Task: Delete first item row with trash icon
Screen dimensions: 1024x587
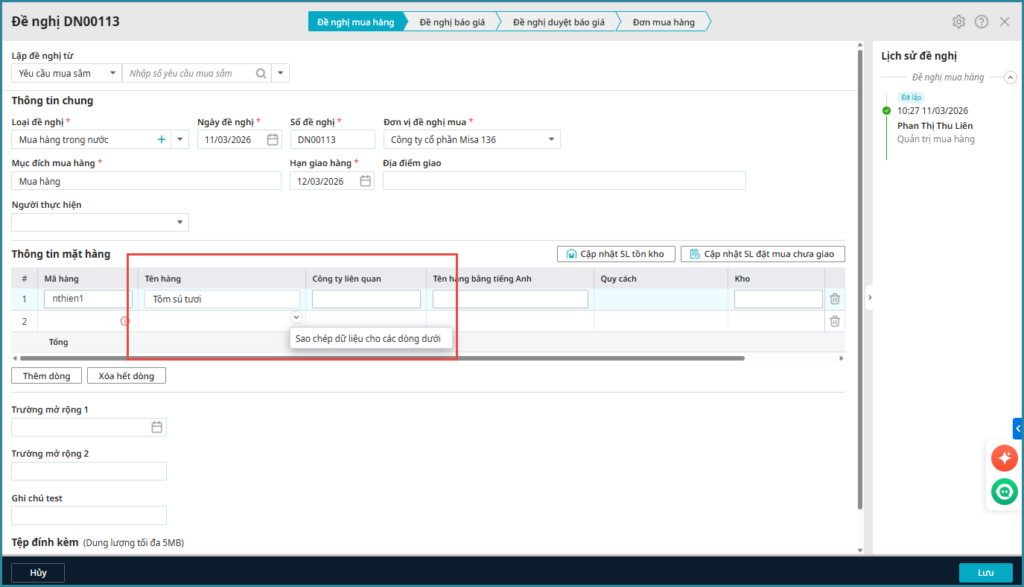Action: tap(834, 299)
